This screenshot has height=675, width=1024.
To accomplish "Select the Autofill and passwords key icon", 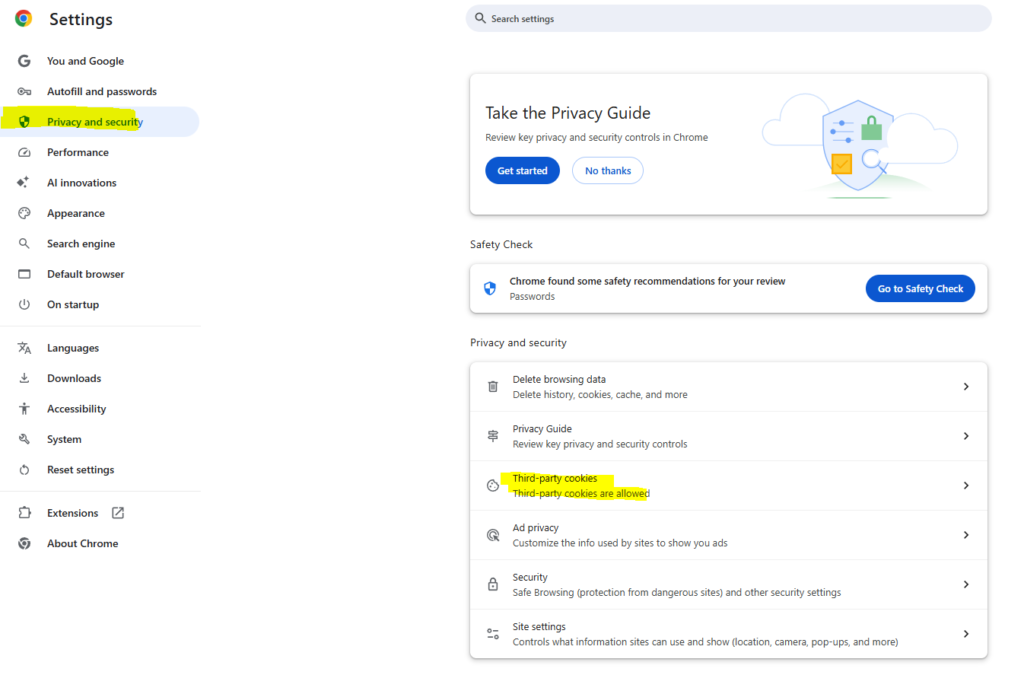I will click(x=23, y=91).
